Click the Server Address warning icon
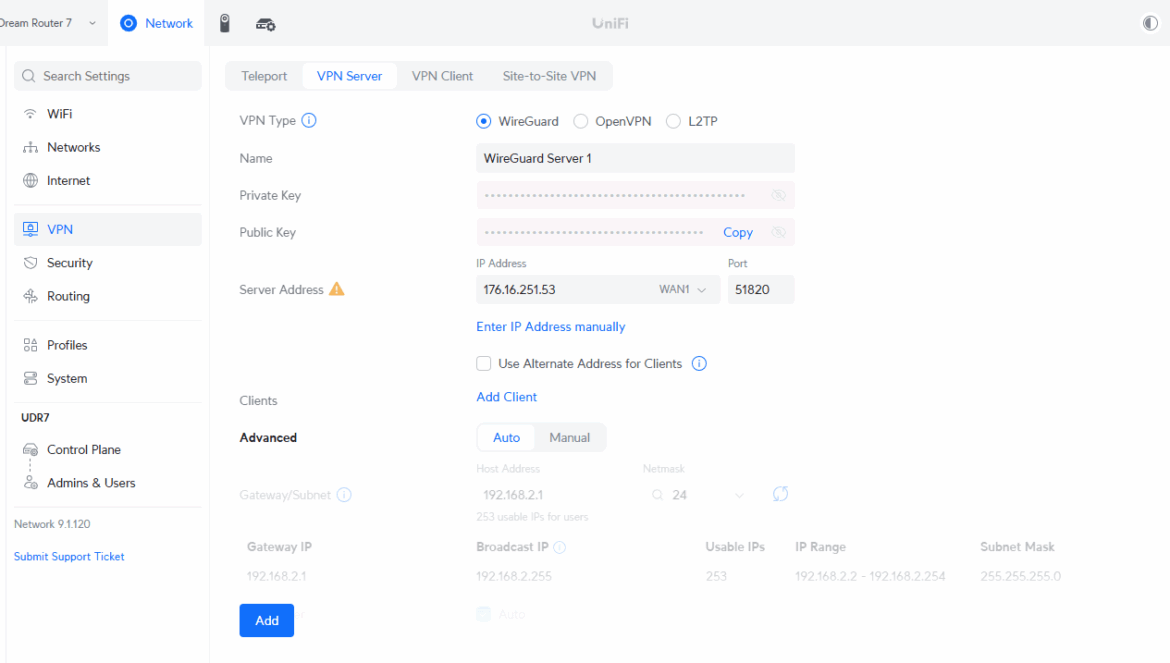This screenshot has height=663, width=1170. (337, 289)
